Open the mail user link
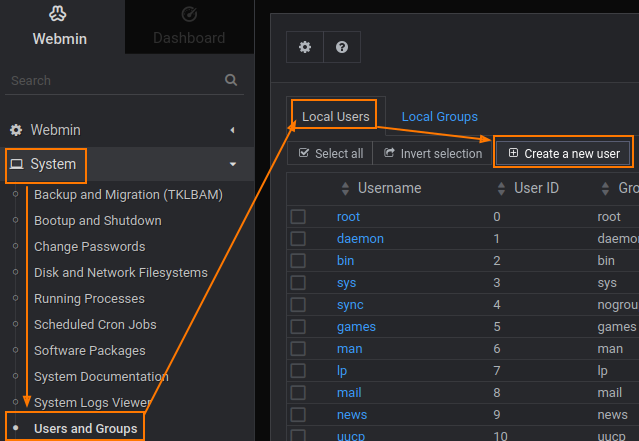 pyautogui.click(x=349, y=393)
